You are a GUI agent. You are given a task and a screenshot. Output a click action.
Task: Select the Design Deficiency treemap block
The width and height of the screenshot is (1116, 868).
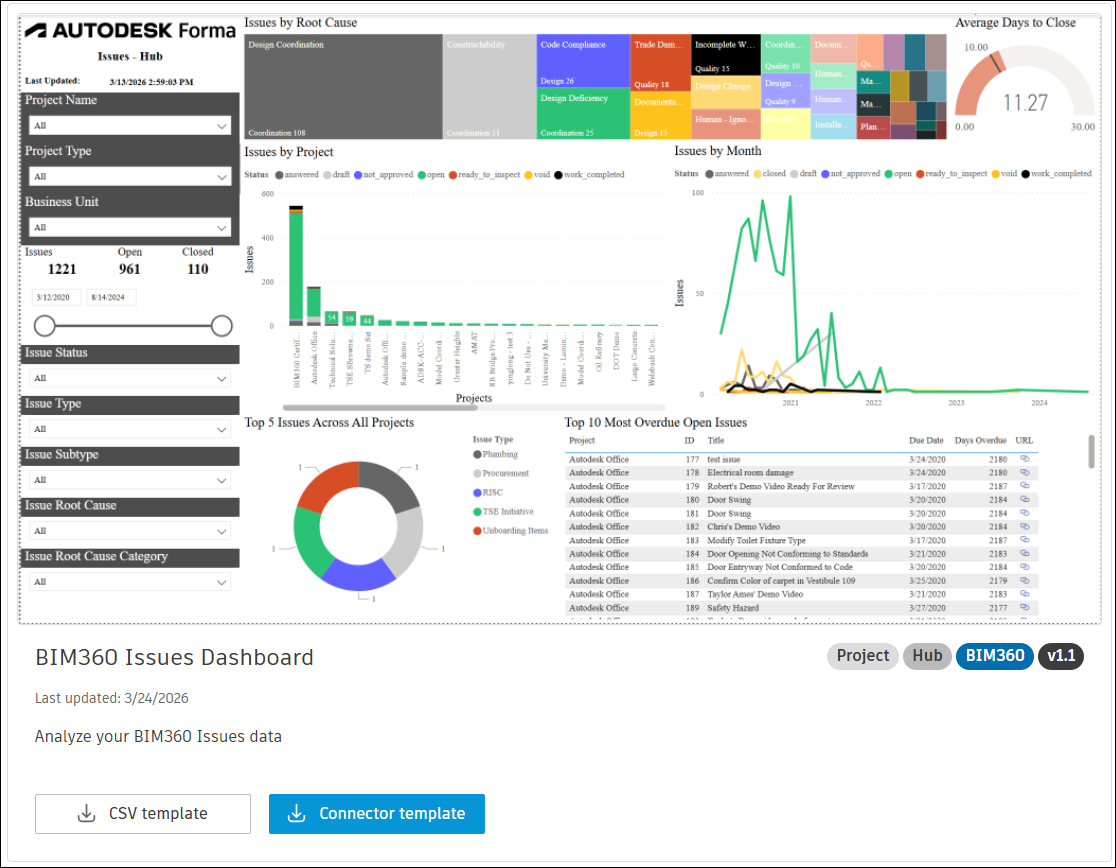pos(584,113)
